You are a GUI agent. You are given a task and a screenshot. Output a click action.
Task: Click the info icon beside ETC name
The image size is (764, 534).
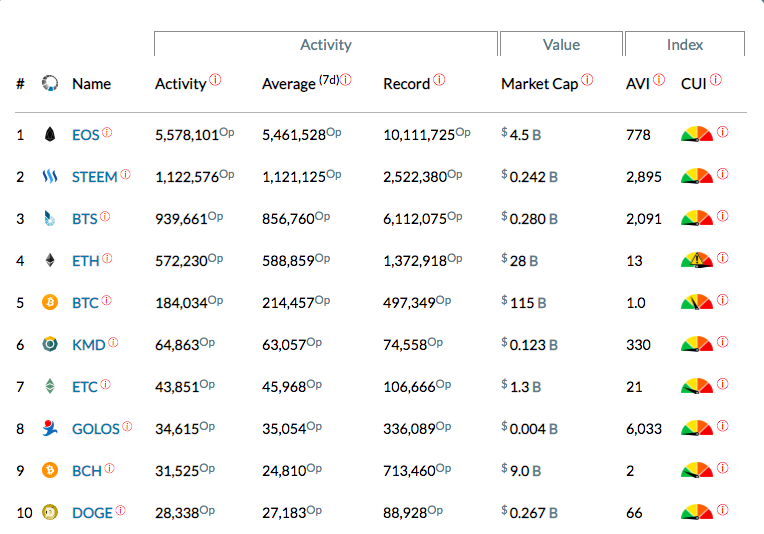[x=105, y=384]
